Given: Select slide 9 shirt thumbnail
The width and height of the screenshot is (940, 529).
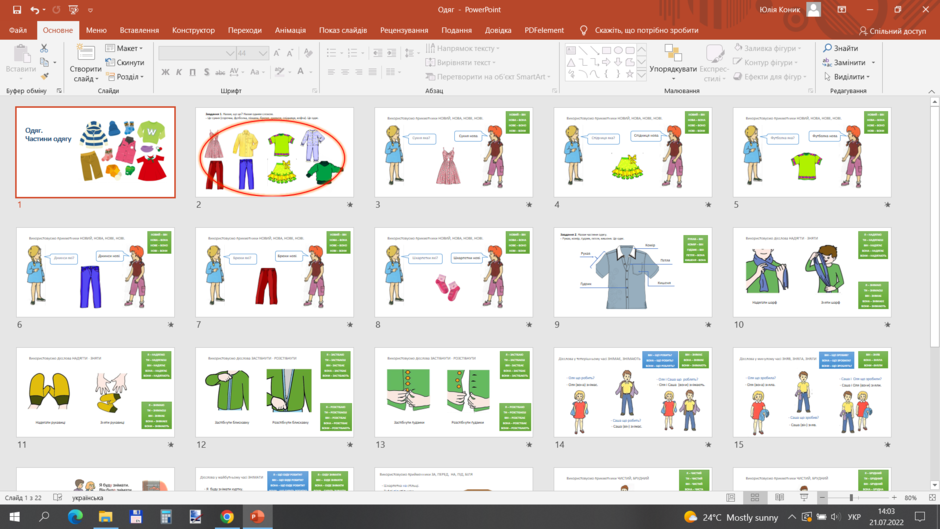Looking at the screenshot, I should click(632, 272).
